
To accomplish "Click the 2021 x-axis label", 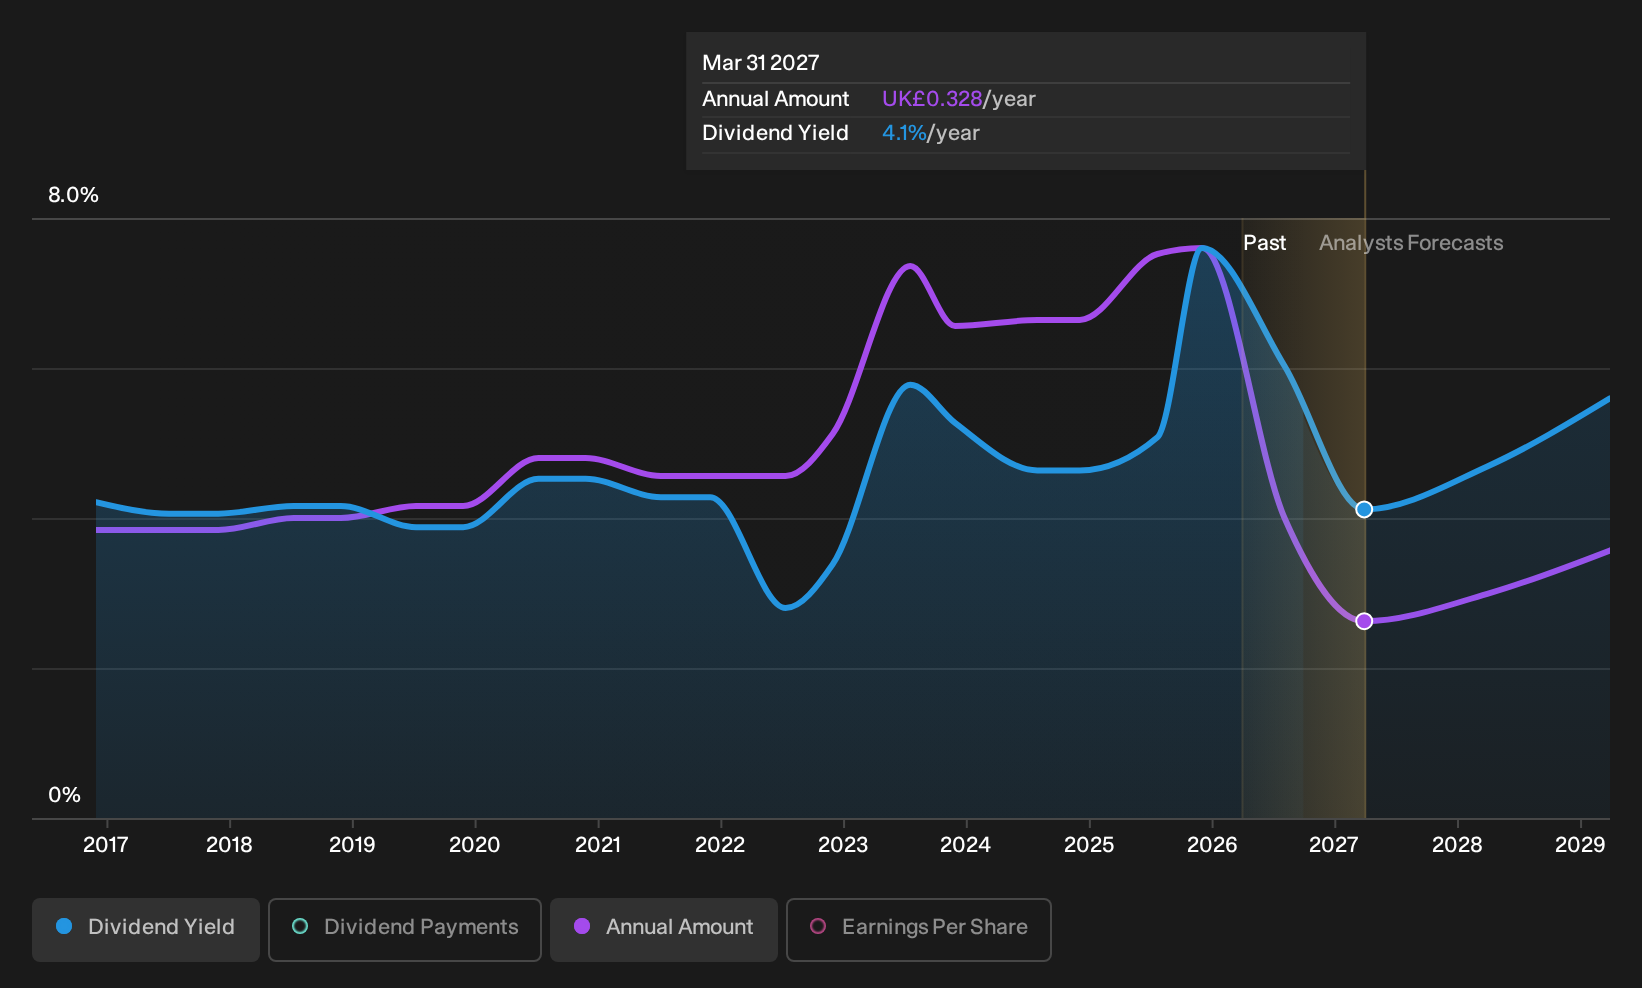I will [598, 845].
